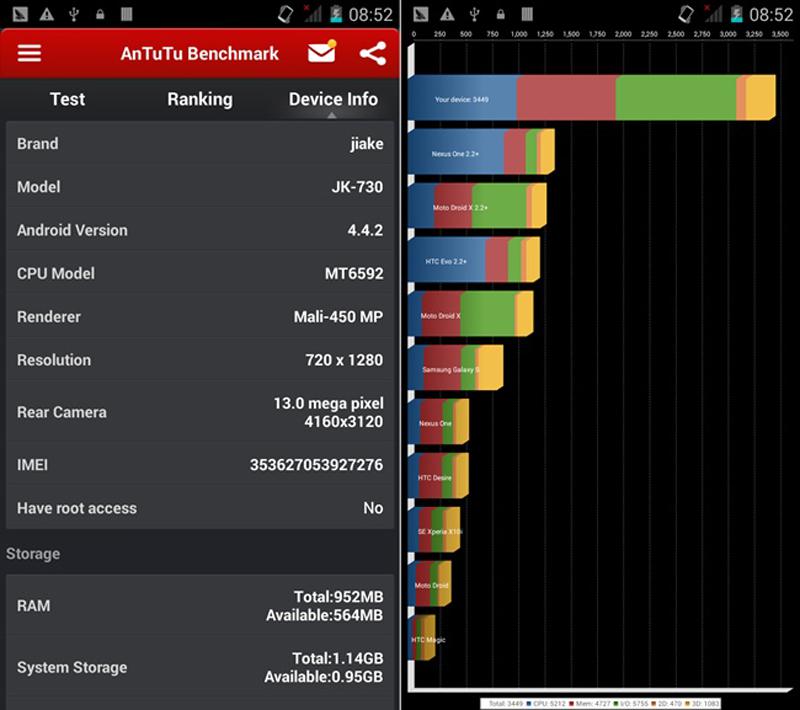Switch to the Test tab

(67, 99)
